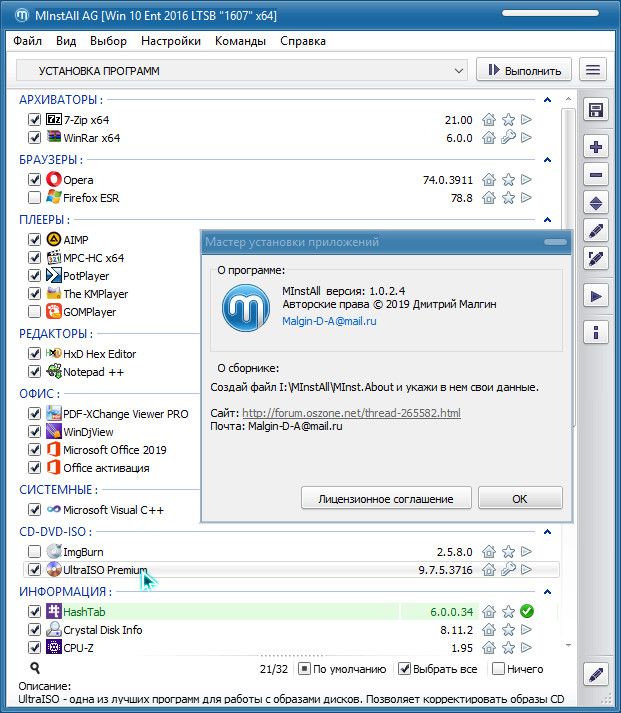Image resolution: width=621 pixels, height=713 pixels.
Task: Click the magnifier search icon
Action: tap(35, 668)
